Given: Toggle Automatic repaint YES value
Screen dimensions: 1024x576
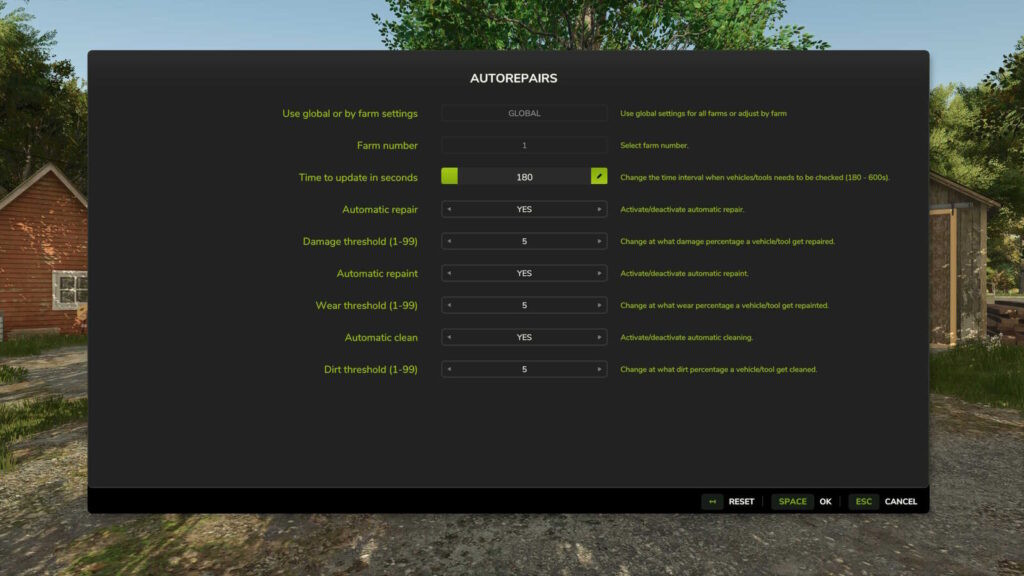Looking at the screenshot, I should pyautogui.click(x=524, y=273).
